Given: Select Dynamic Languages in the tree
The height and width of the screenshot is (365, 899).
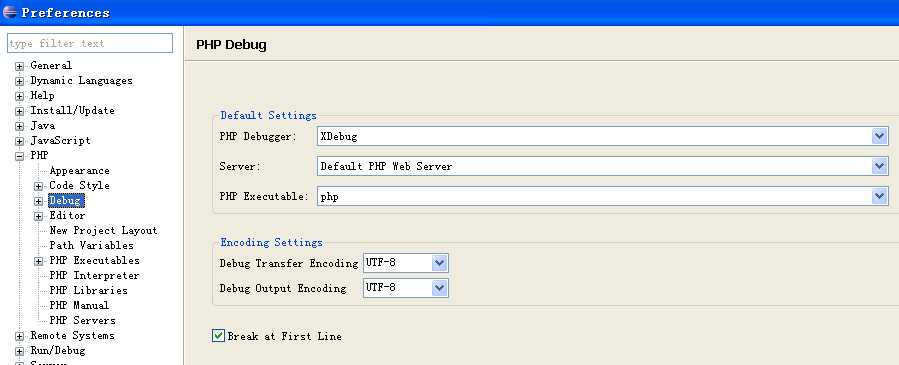Looking at the screenshot, I should click(x=81, y=80).
